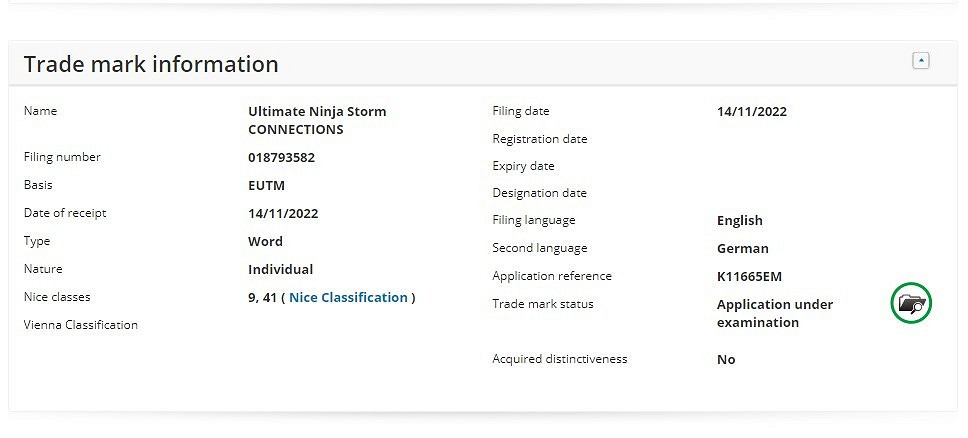Click the Individual nature value

pyautogui.click(x=280, y=269)
